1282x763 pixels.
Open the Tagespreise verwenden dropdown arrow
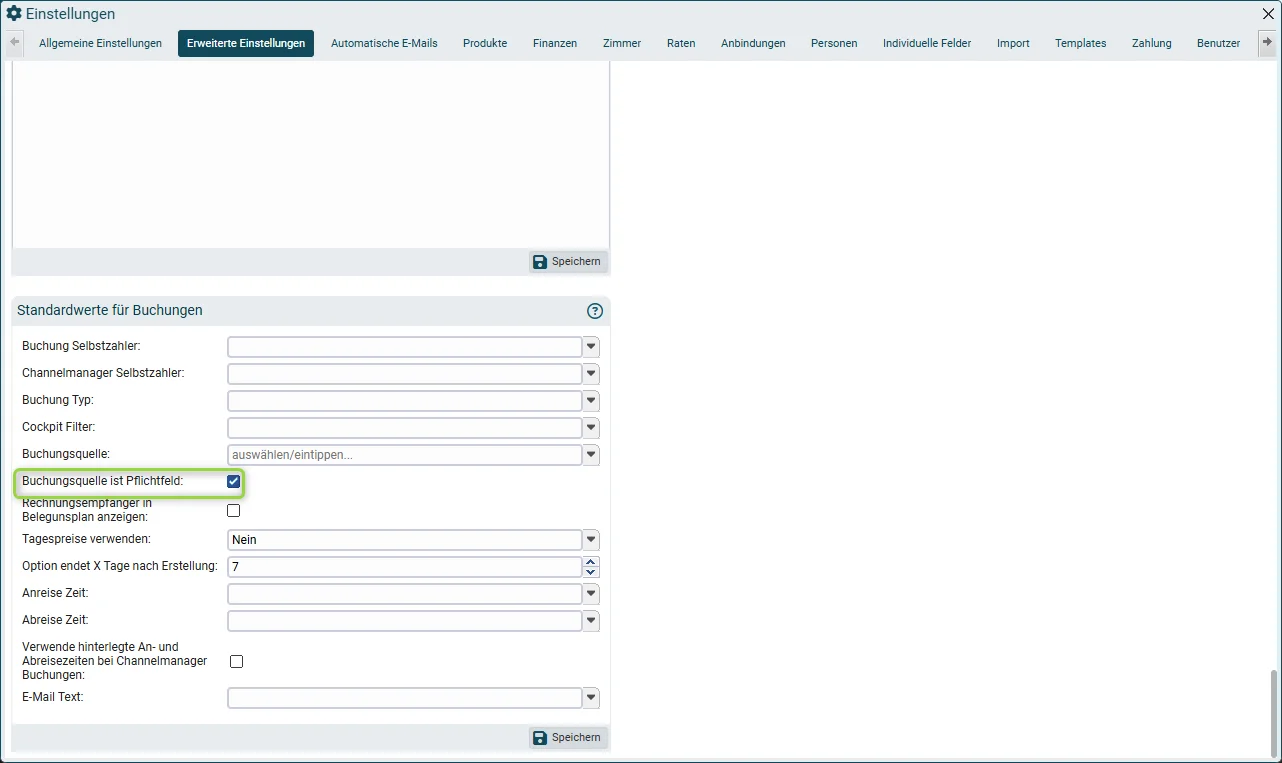point(591,540)
